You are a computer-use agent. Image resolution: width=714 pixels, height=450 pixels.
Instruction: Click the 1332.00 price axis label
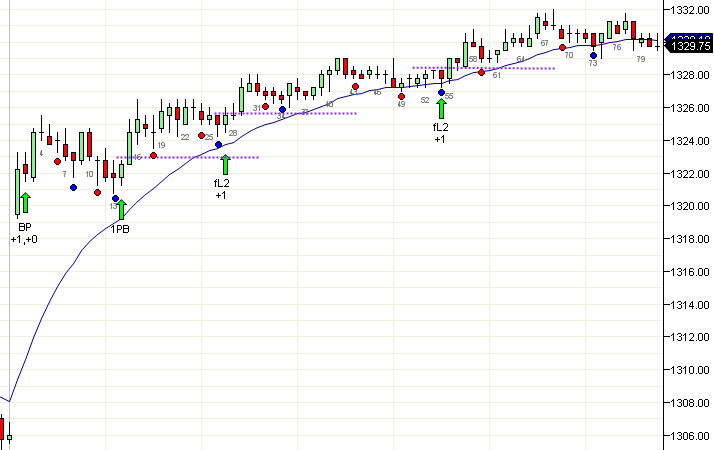pyautogui.click(x=689, y=10)
